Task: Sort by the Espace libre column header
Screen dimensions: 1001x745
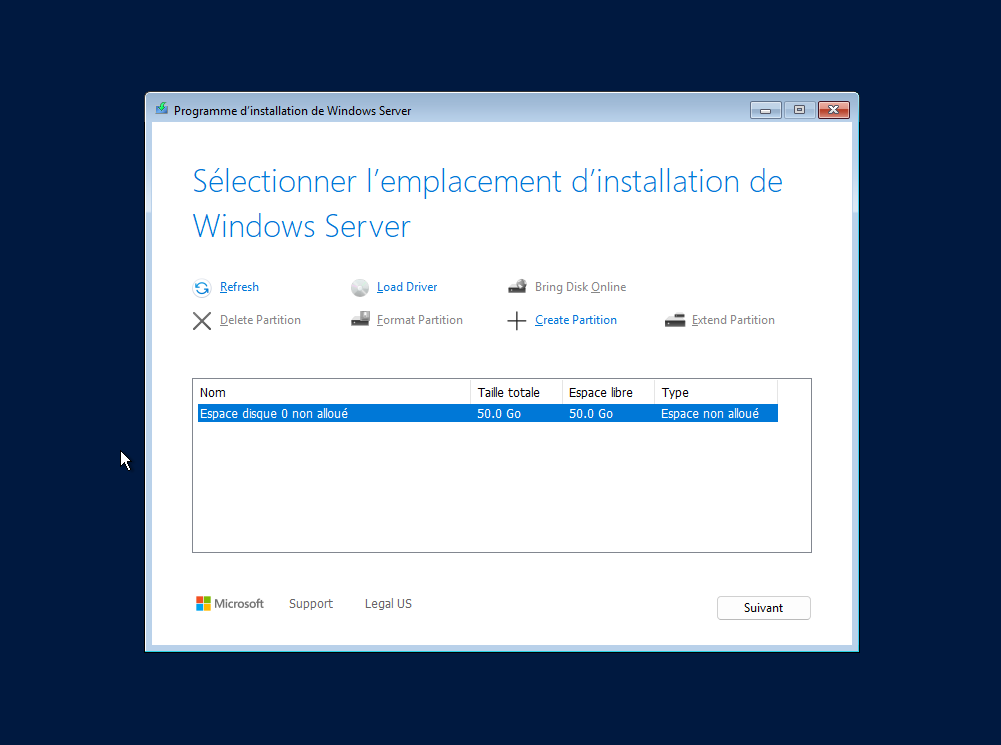Action: click(608, 393)
